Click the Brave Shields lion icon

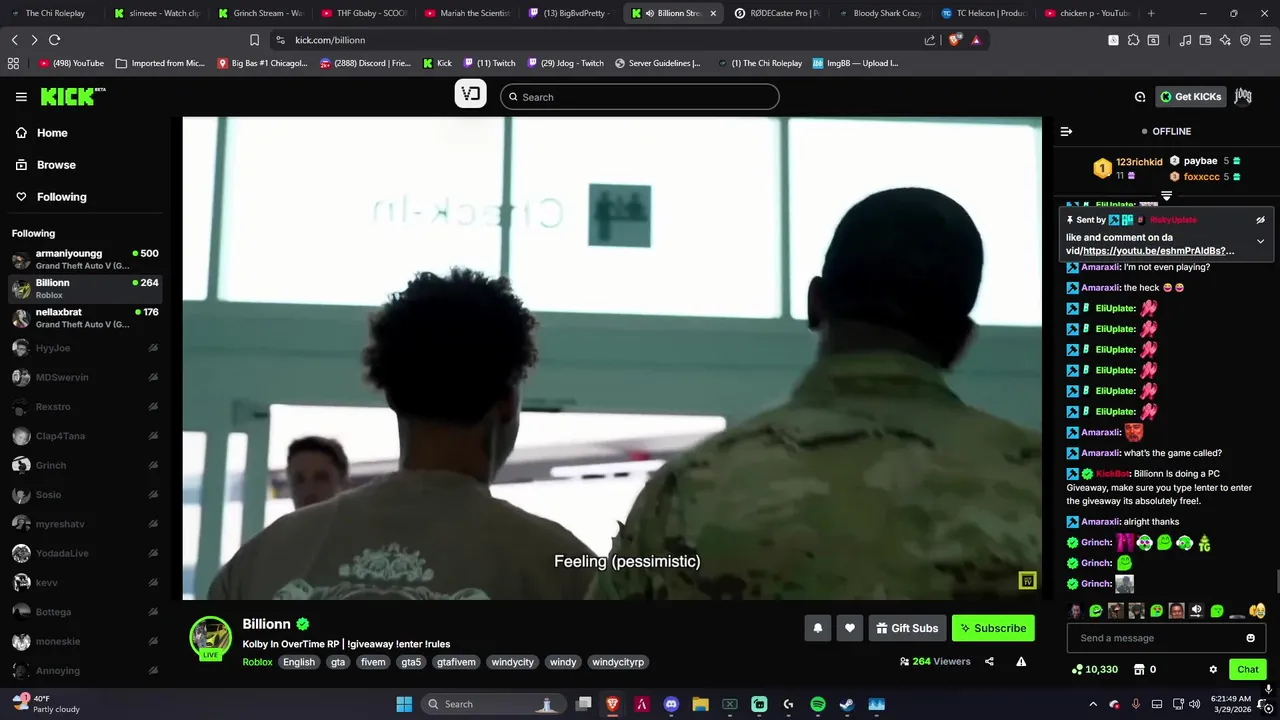tap(954, 40)
